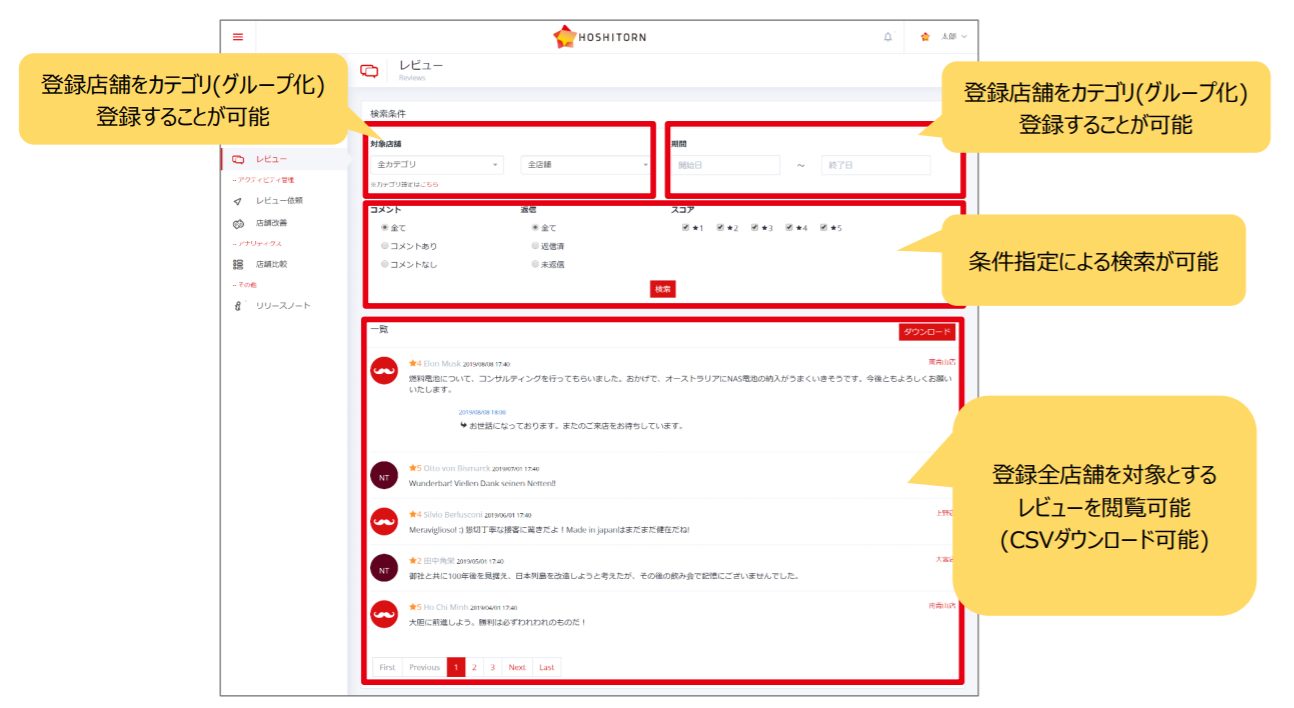Click the リリースノート sidebar icon
This screenshot has width=1294, height=708.
[238, 306]
